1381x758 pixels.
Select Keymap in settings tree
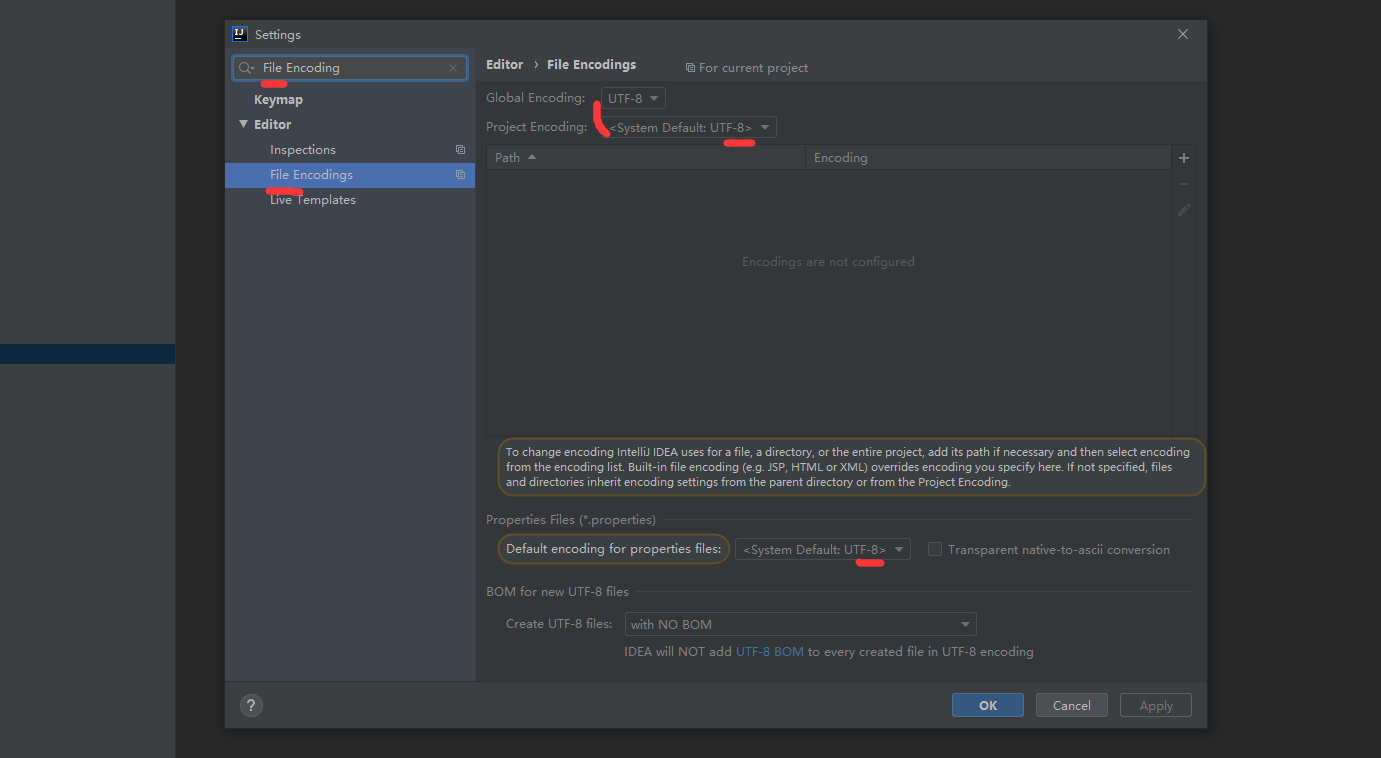click(278, 100)
